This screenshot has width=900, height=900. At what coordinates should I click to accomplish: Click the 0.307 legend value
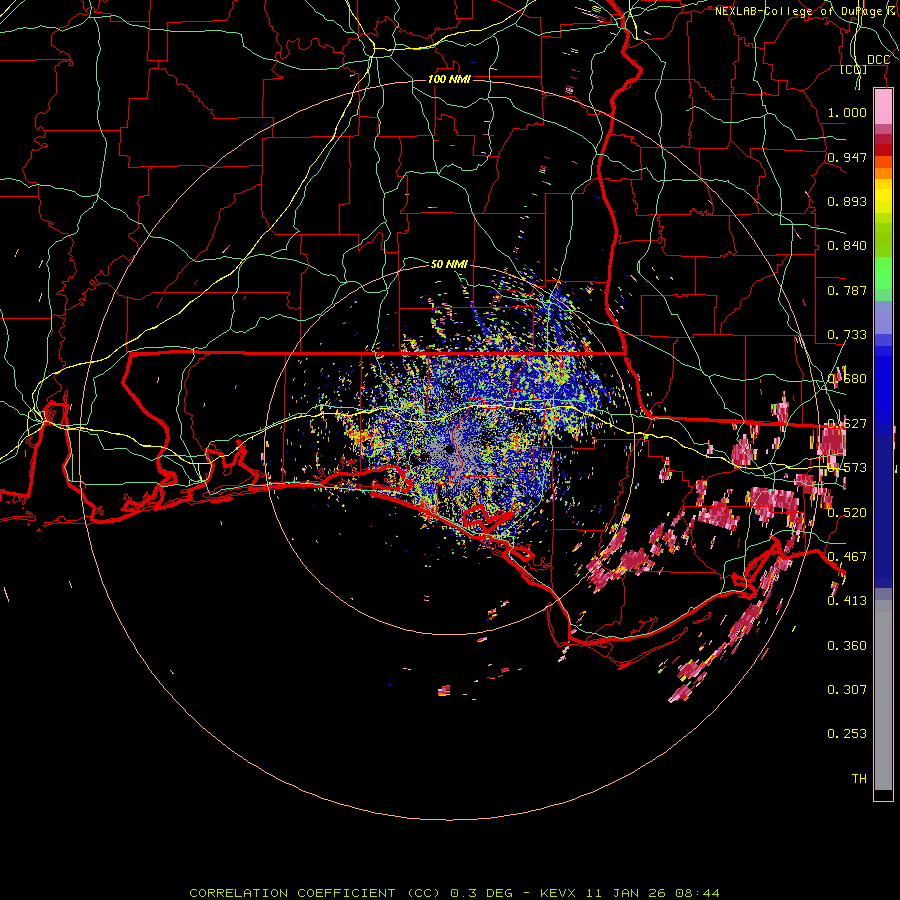pos(847,690)
